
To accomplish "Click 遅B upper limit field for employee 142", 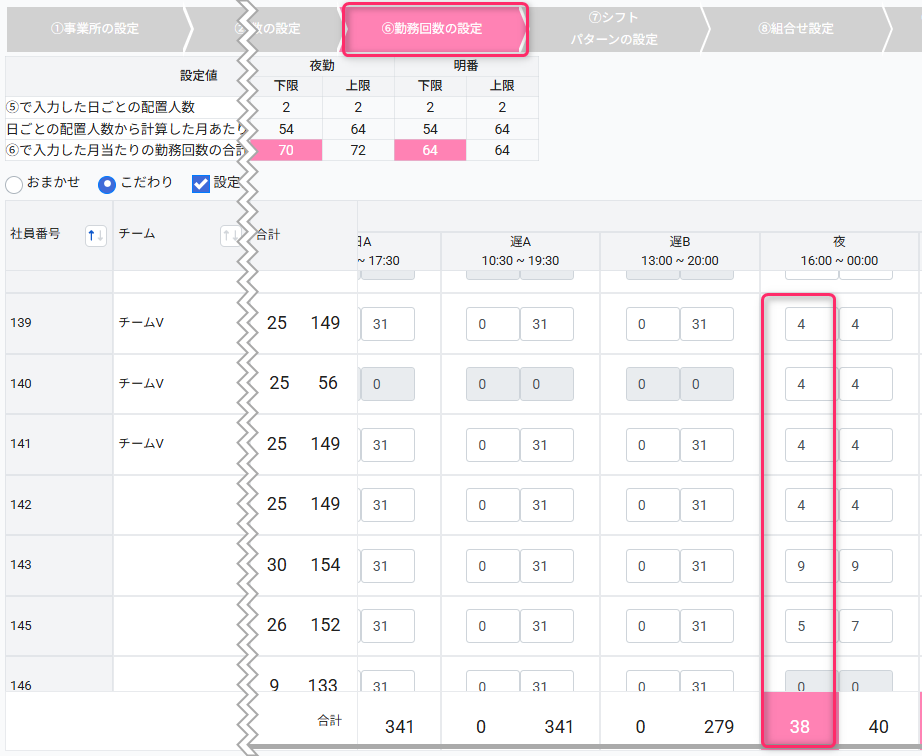I will click(x=706, y=505).
